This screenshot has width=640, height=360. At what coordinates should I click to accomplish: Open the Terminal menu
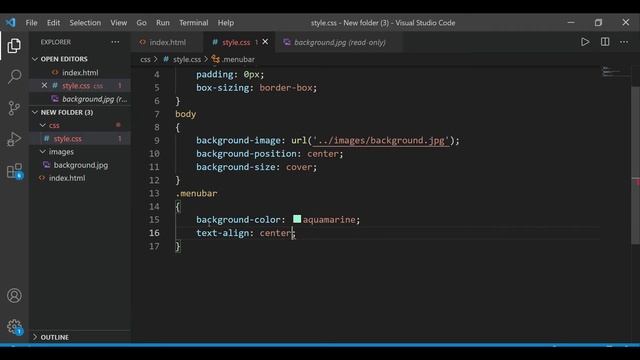(193, 23)
